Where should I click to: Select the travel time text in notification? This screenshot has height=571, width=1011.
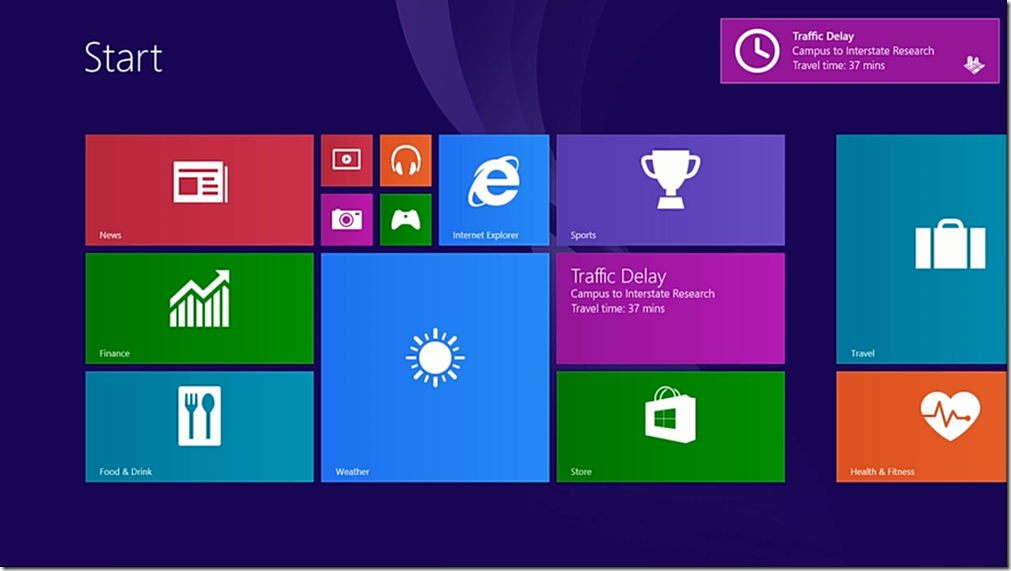click(x=838, y=66)
